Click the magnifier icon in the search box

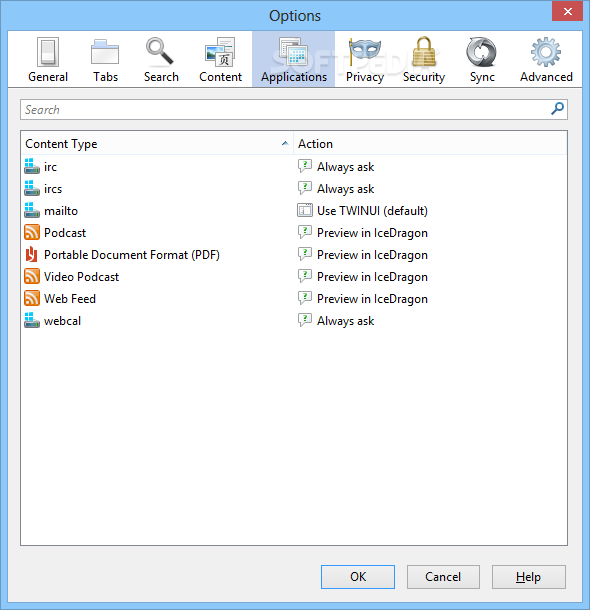(x=557, y=109)
